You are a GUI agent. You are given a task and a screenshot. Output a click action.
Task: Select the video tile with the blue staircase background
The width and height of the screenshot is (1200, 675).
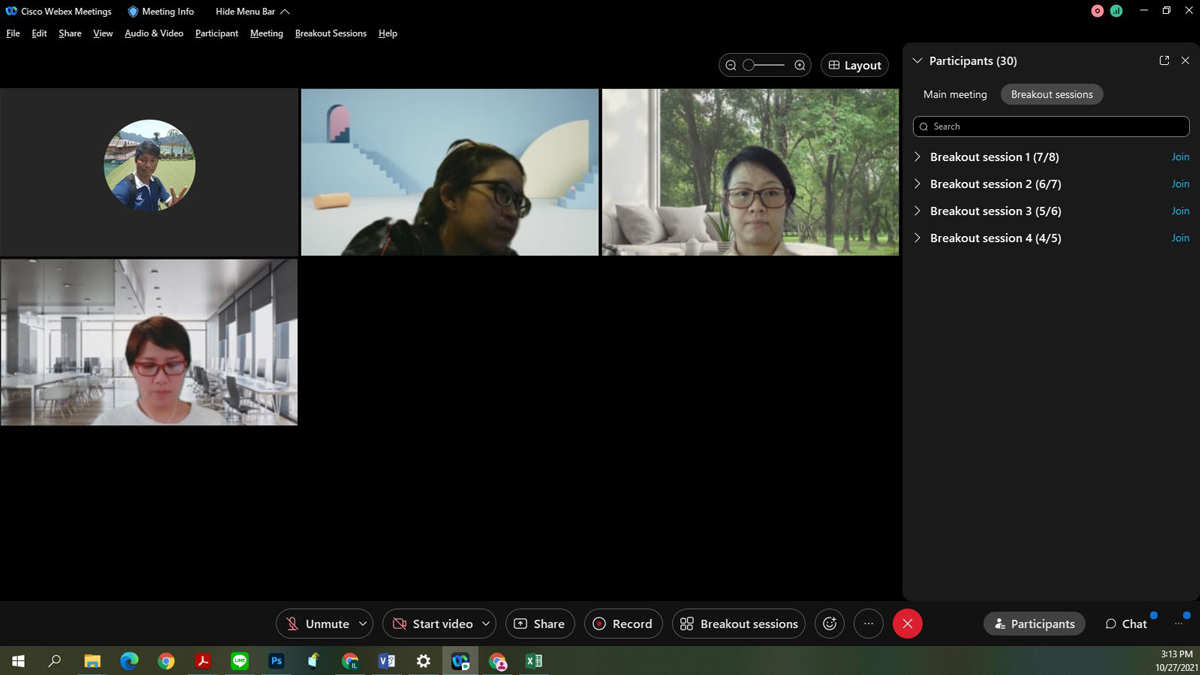tap(450, 172)
